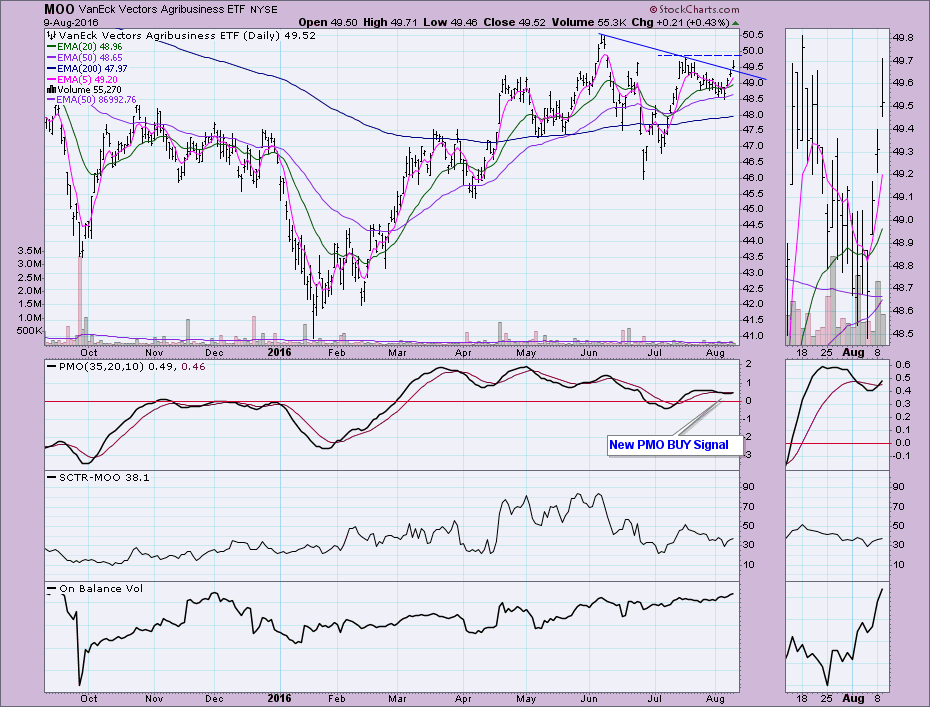Image resolution: width=930 pixels, height=707 pixels.
Task: Click the volume EMA(50) 86992.76 legend entry
Action: (95, 100)
